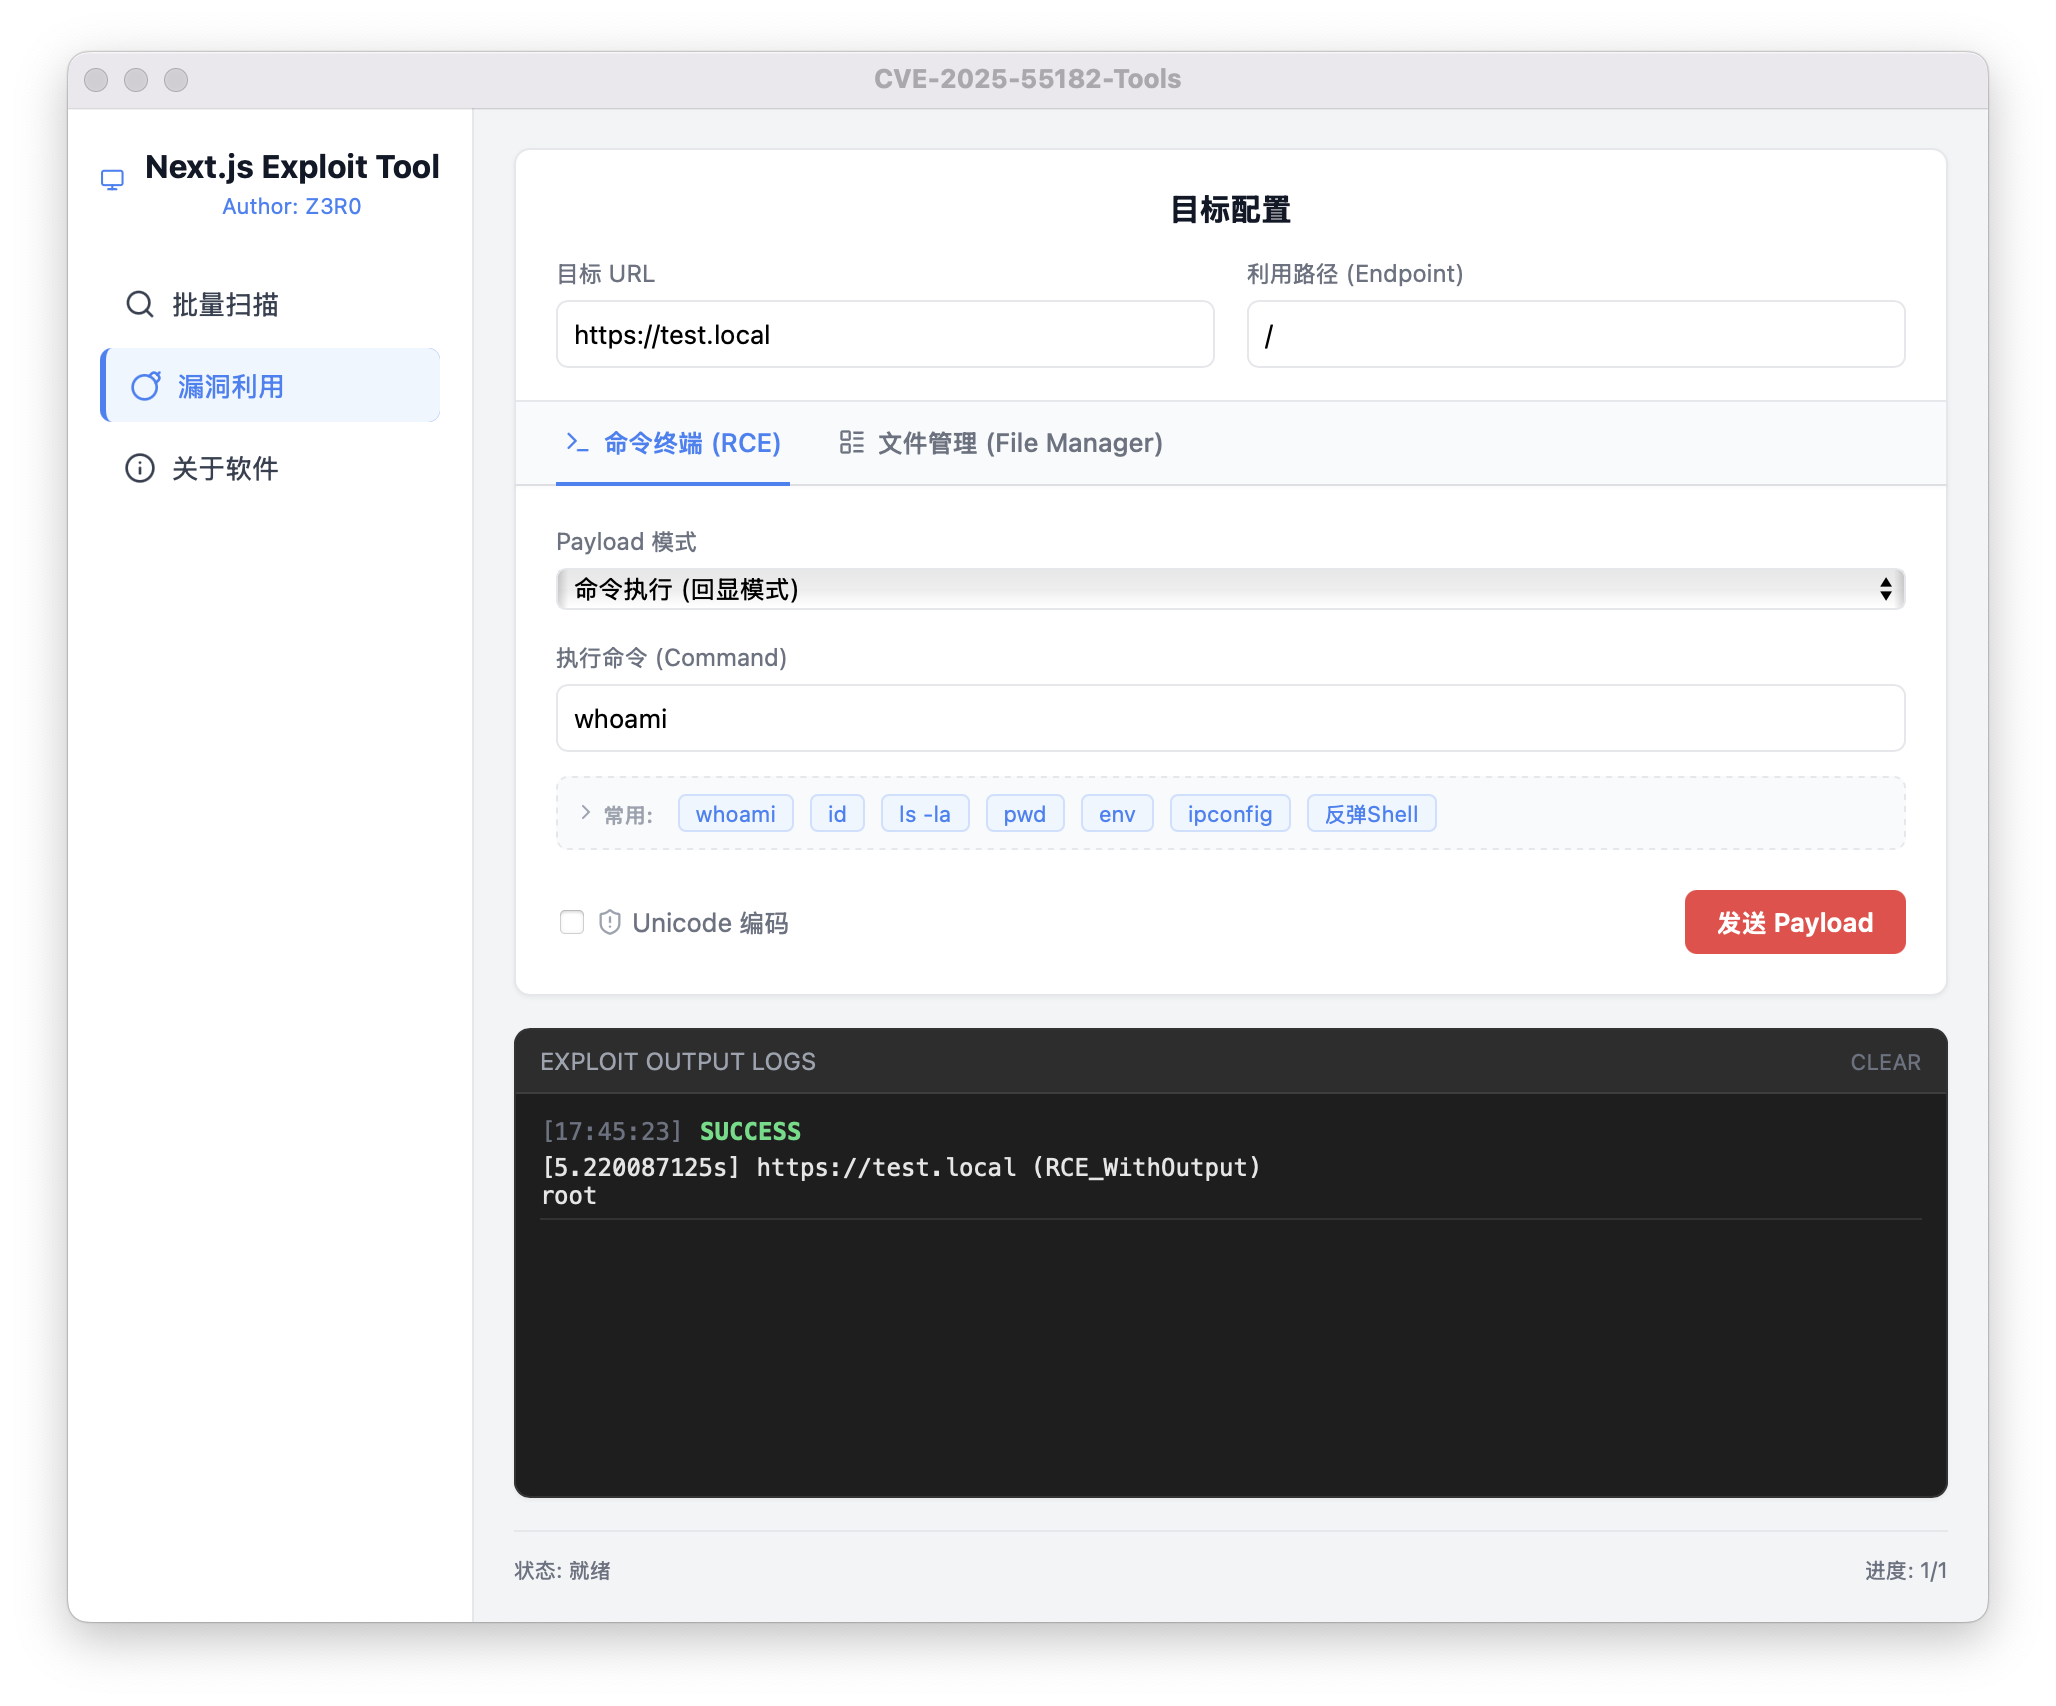Click the 状态: 就绪 status text

pos(562,1570)
